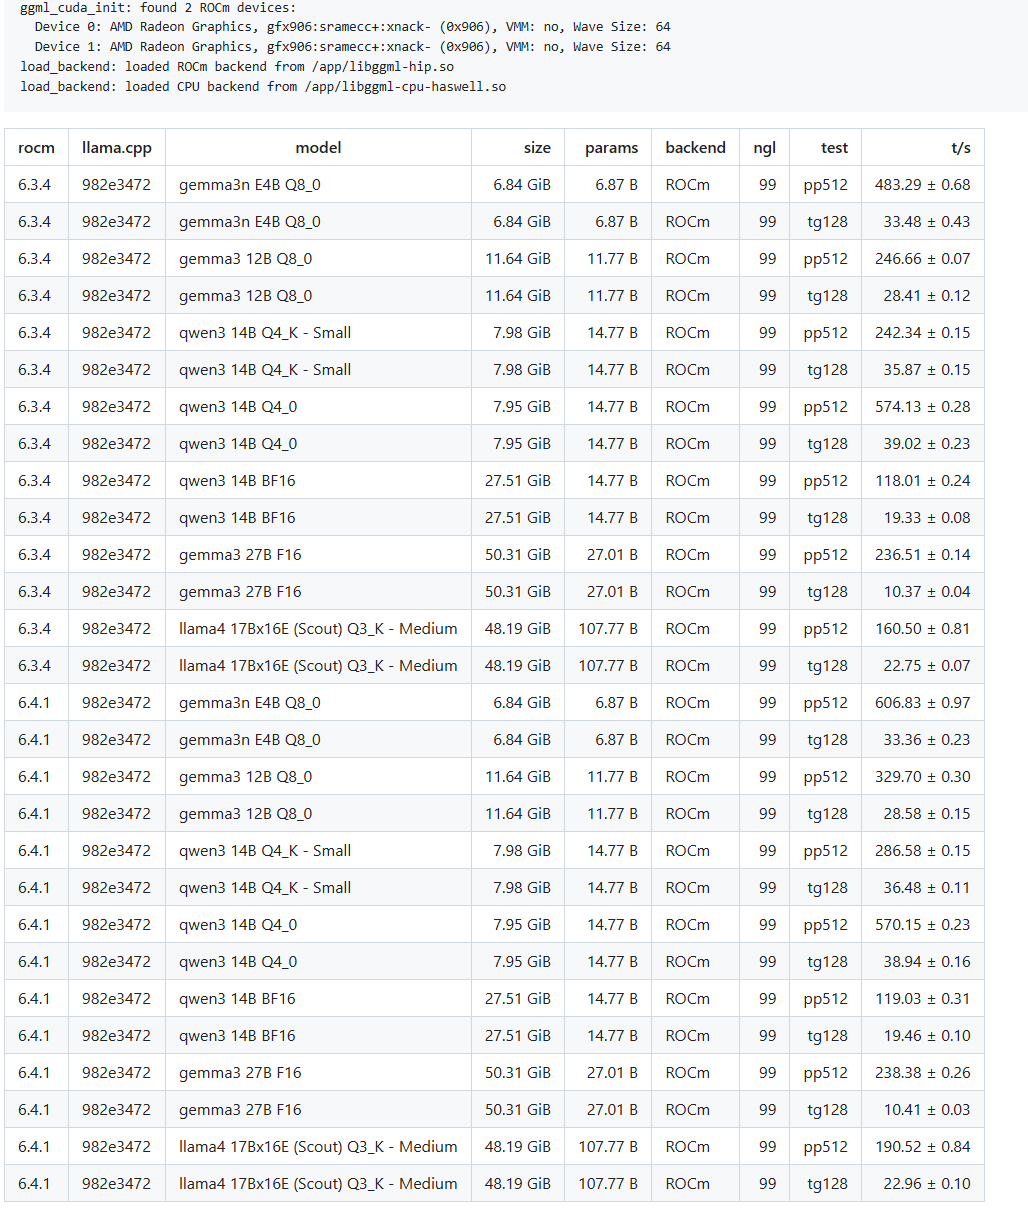
Task: Click the value '246.66 ± 0.07'
Action: [x=922, y=259]
